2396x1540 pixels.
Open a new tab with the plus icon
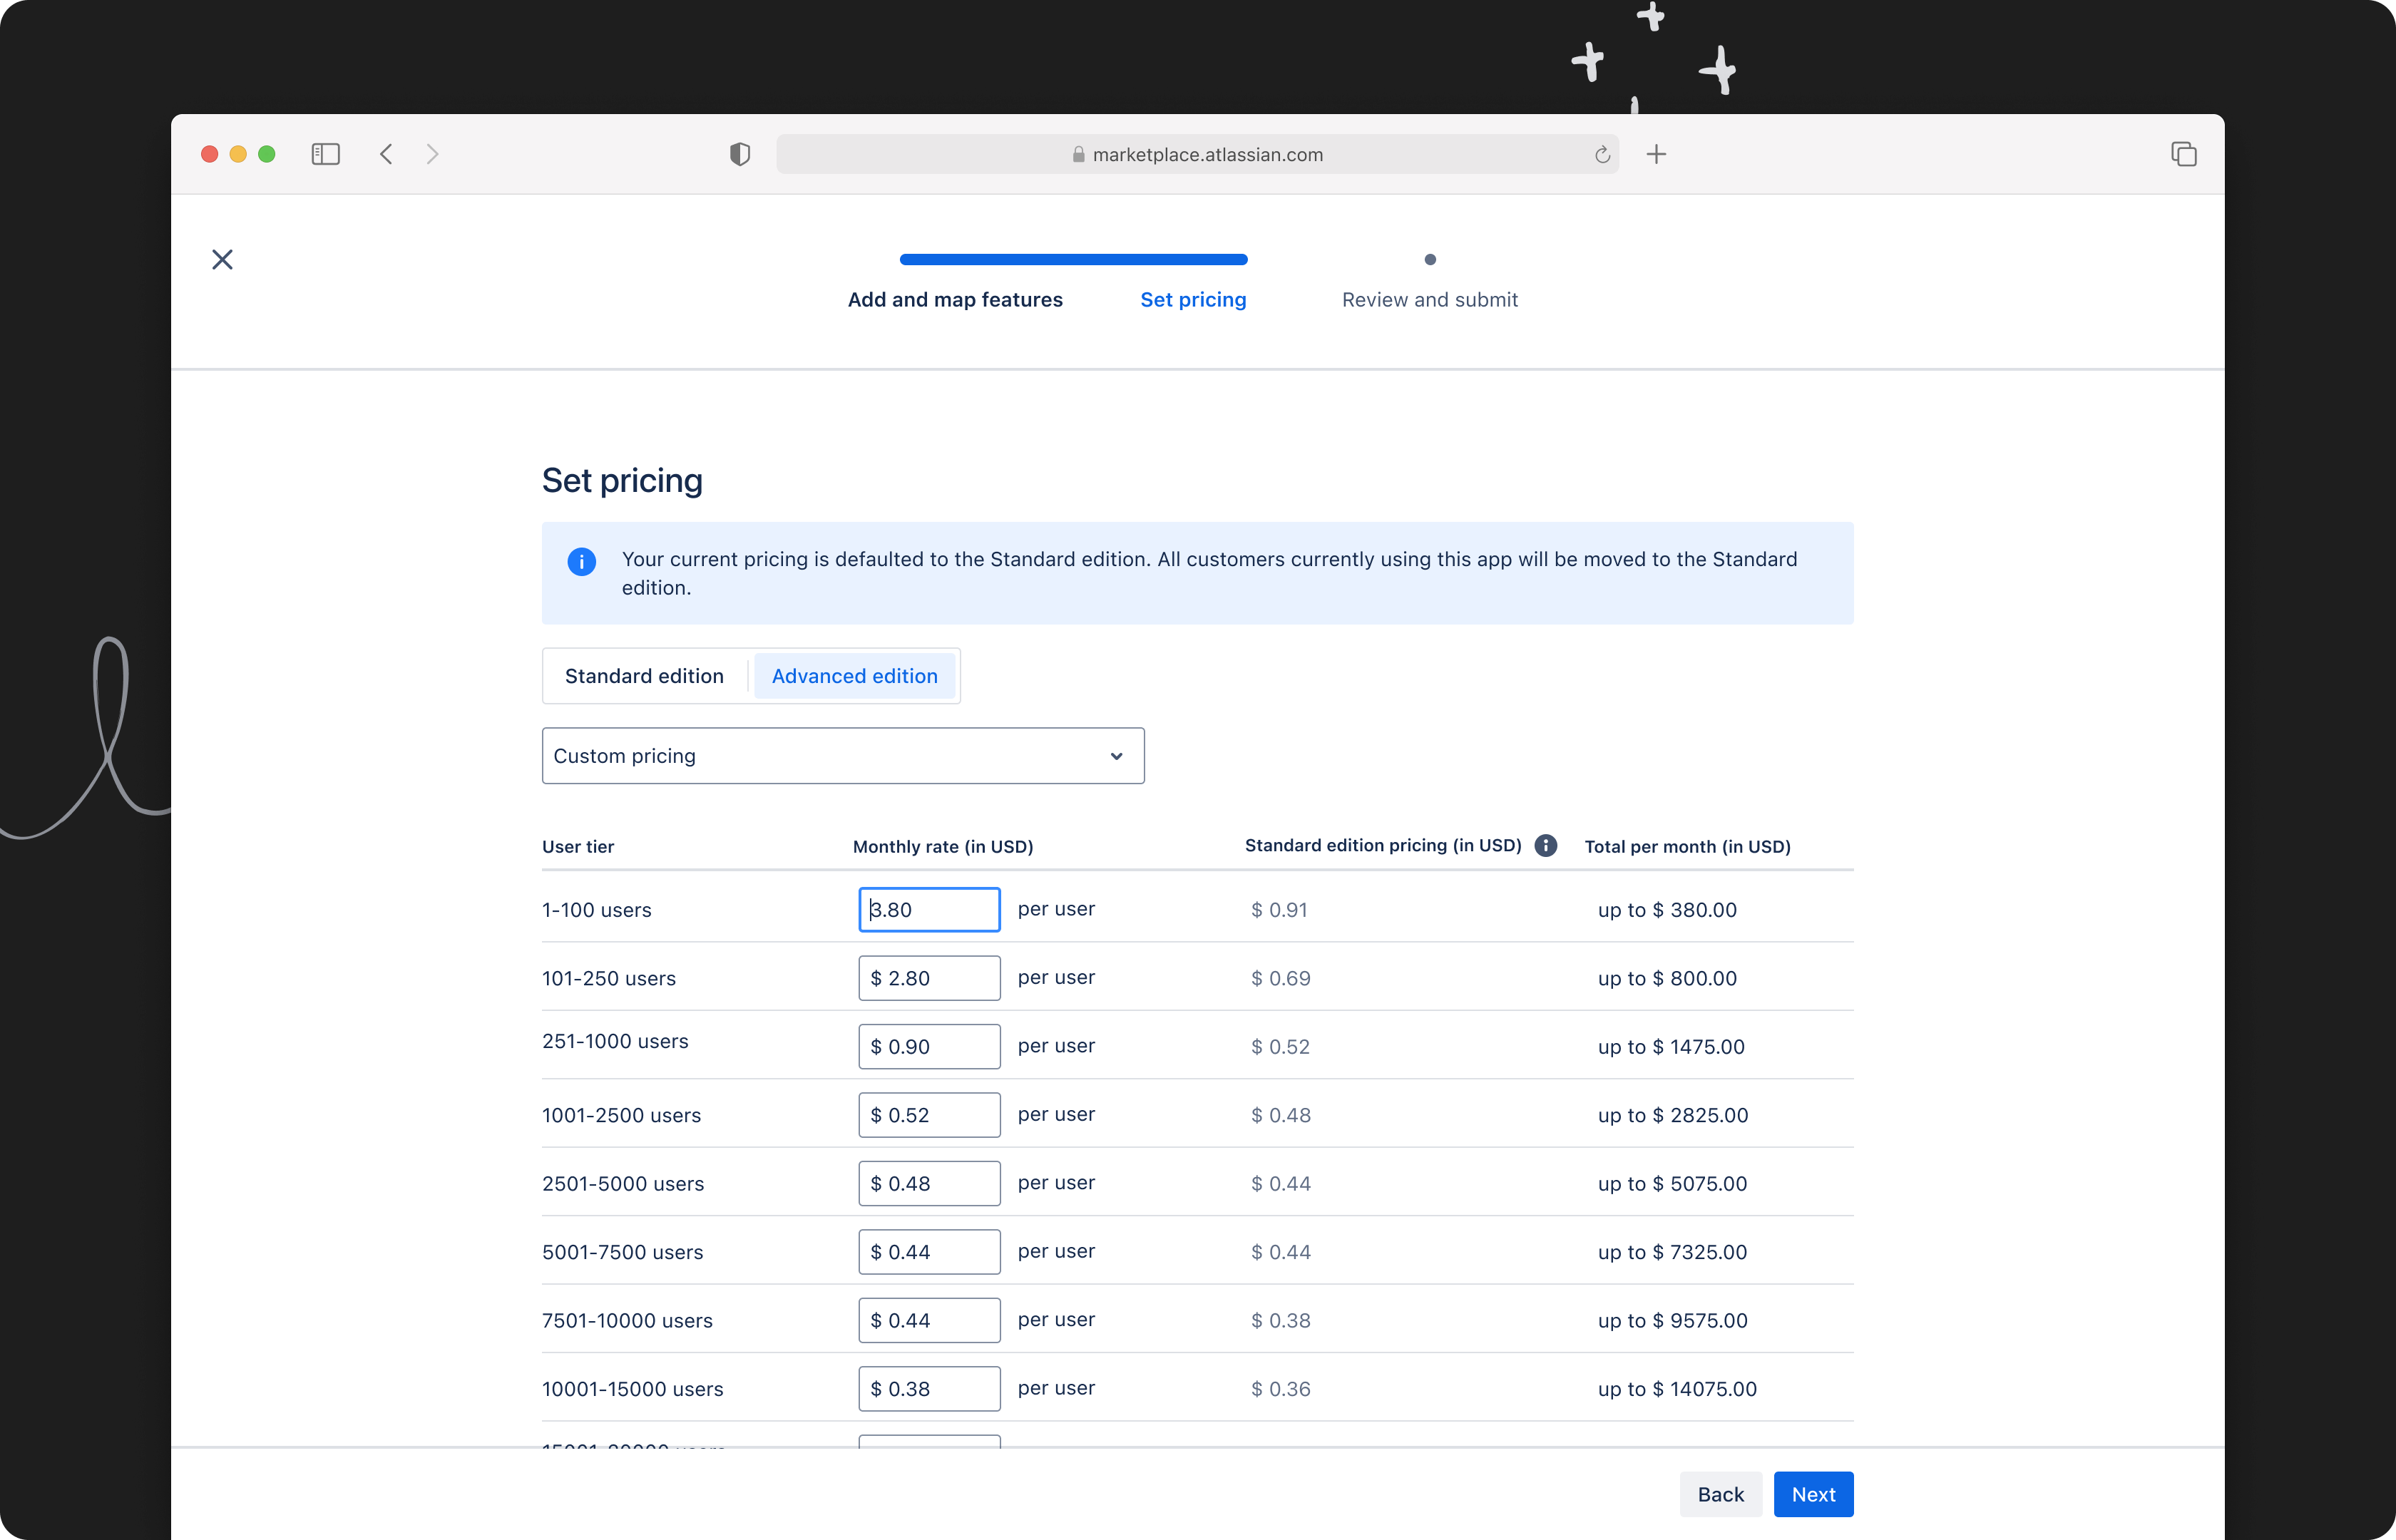pos(1656,154)
